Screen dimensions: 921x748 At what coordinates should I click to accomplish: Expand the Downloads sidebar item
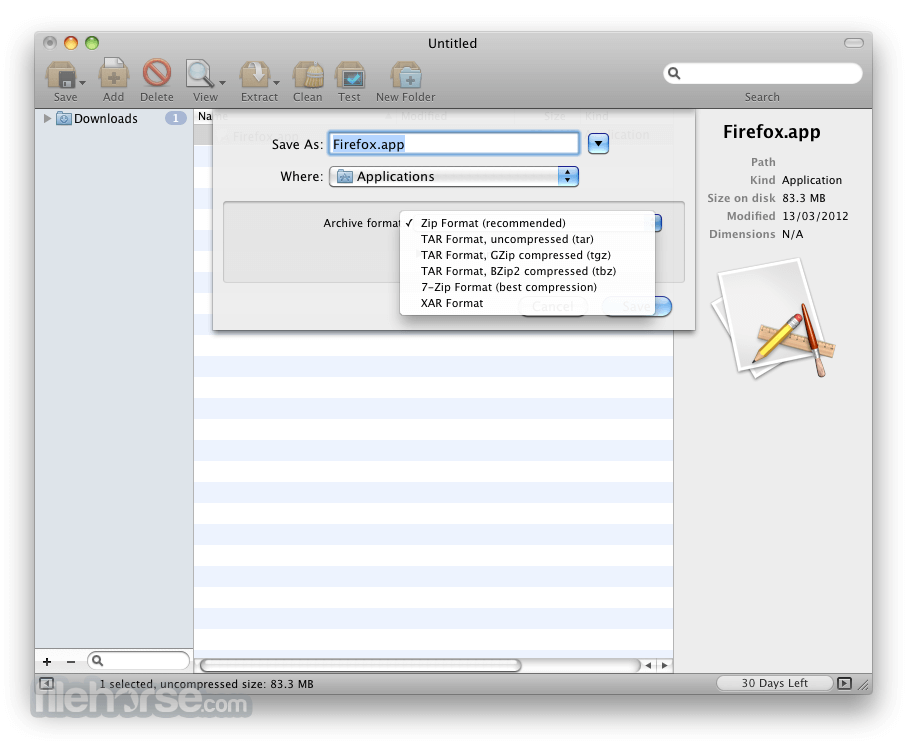click(x=47, y=119)
